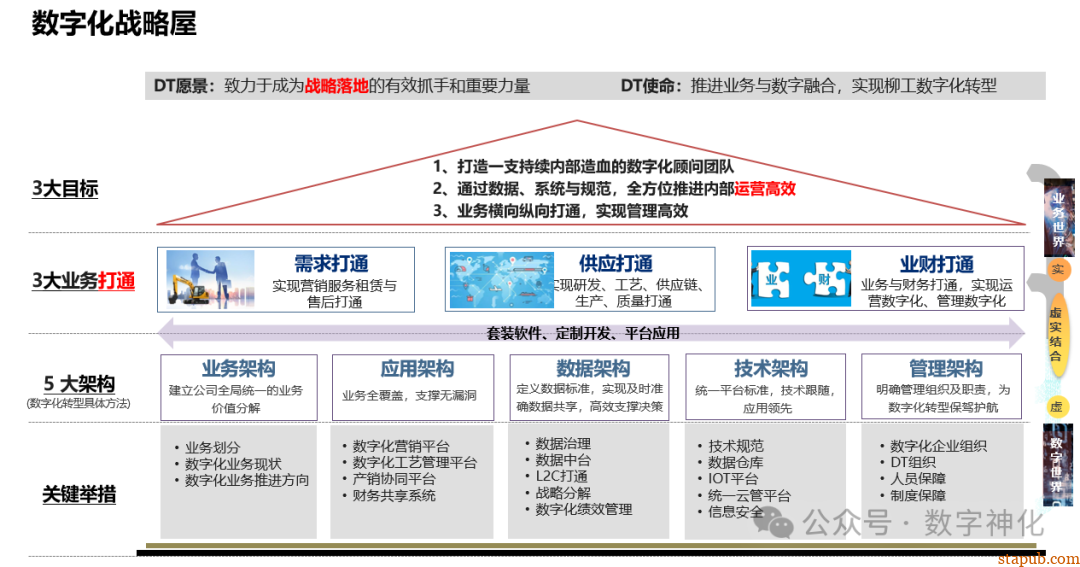Select the 关键举措 row label
The width and height of the screenshot is (1080, 567).
[78, 494]
